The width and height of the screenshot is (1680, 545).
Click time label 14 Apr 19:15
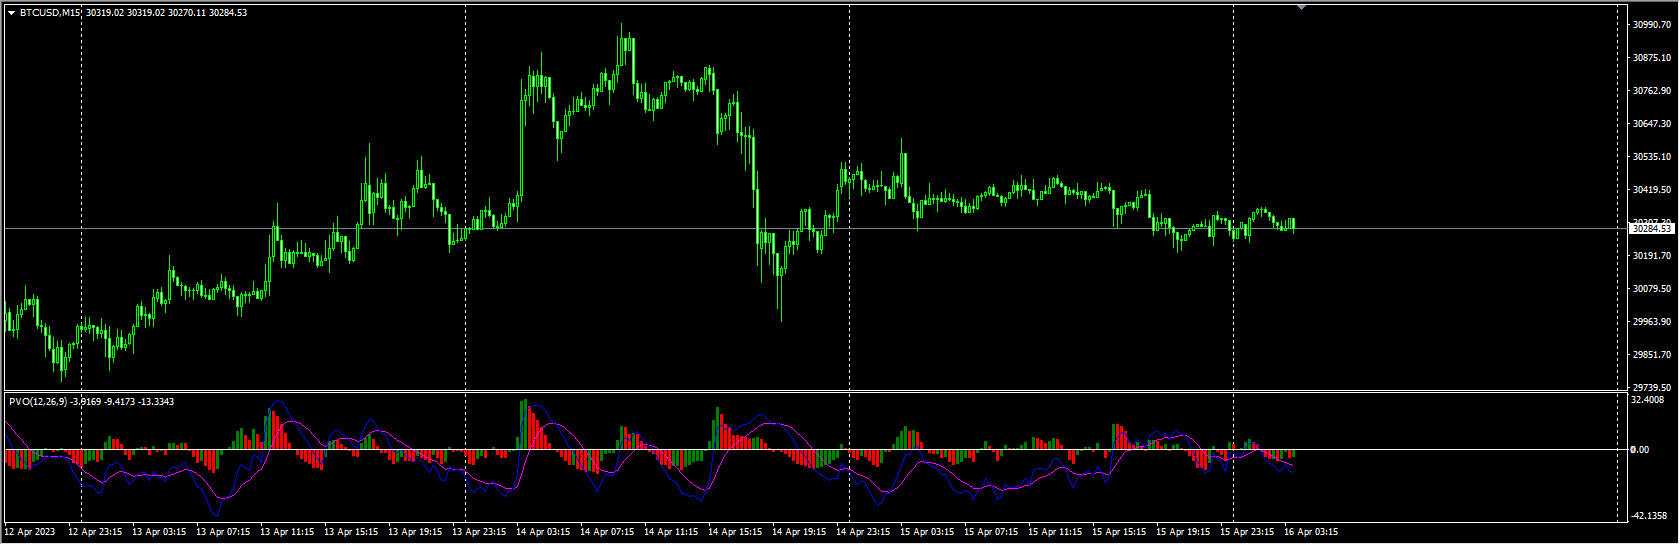(799, 532)
